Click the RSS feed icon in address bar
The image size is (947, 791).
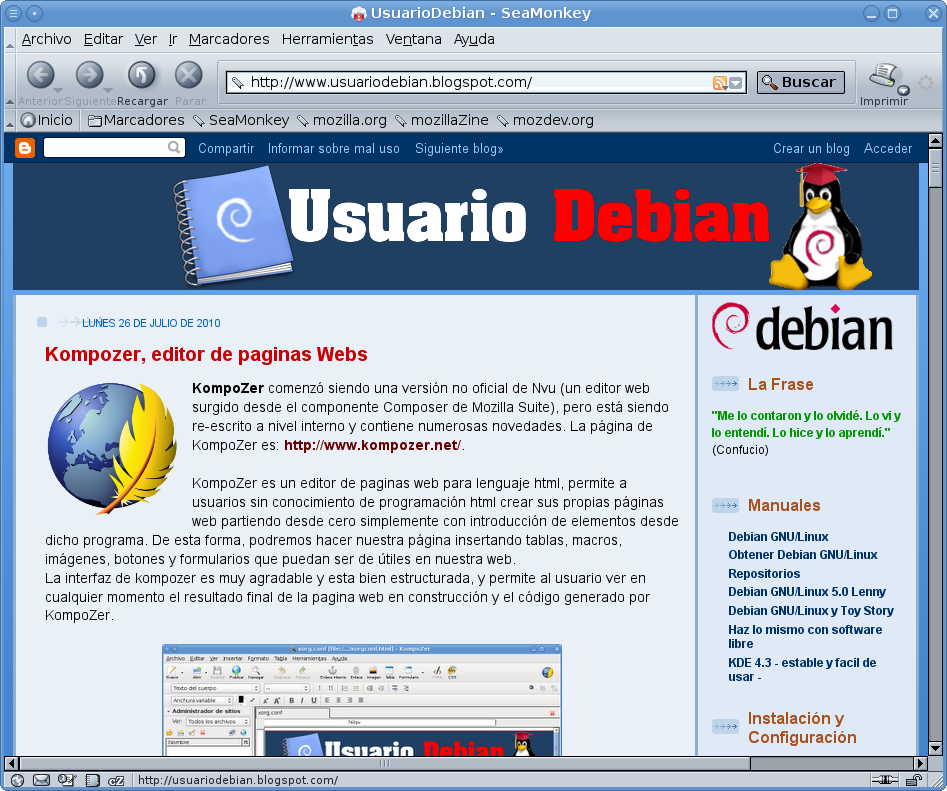pyautogui.click(x=719, y=83)
